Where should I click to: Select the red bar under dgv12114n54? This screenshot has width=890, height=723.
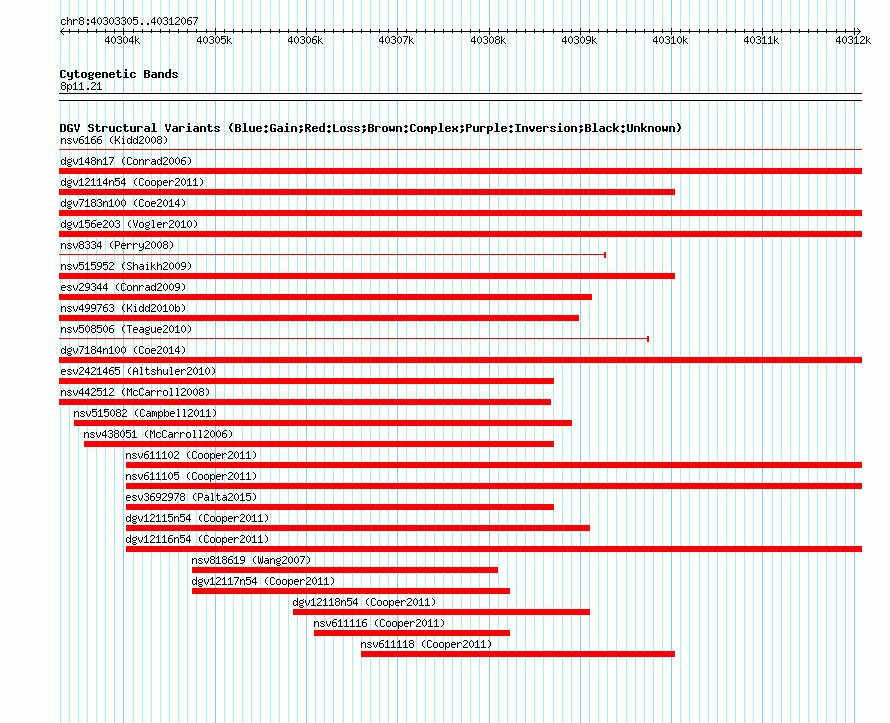367,192
